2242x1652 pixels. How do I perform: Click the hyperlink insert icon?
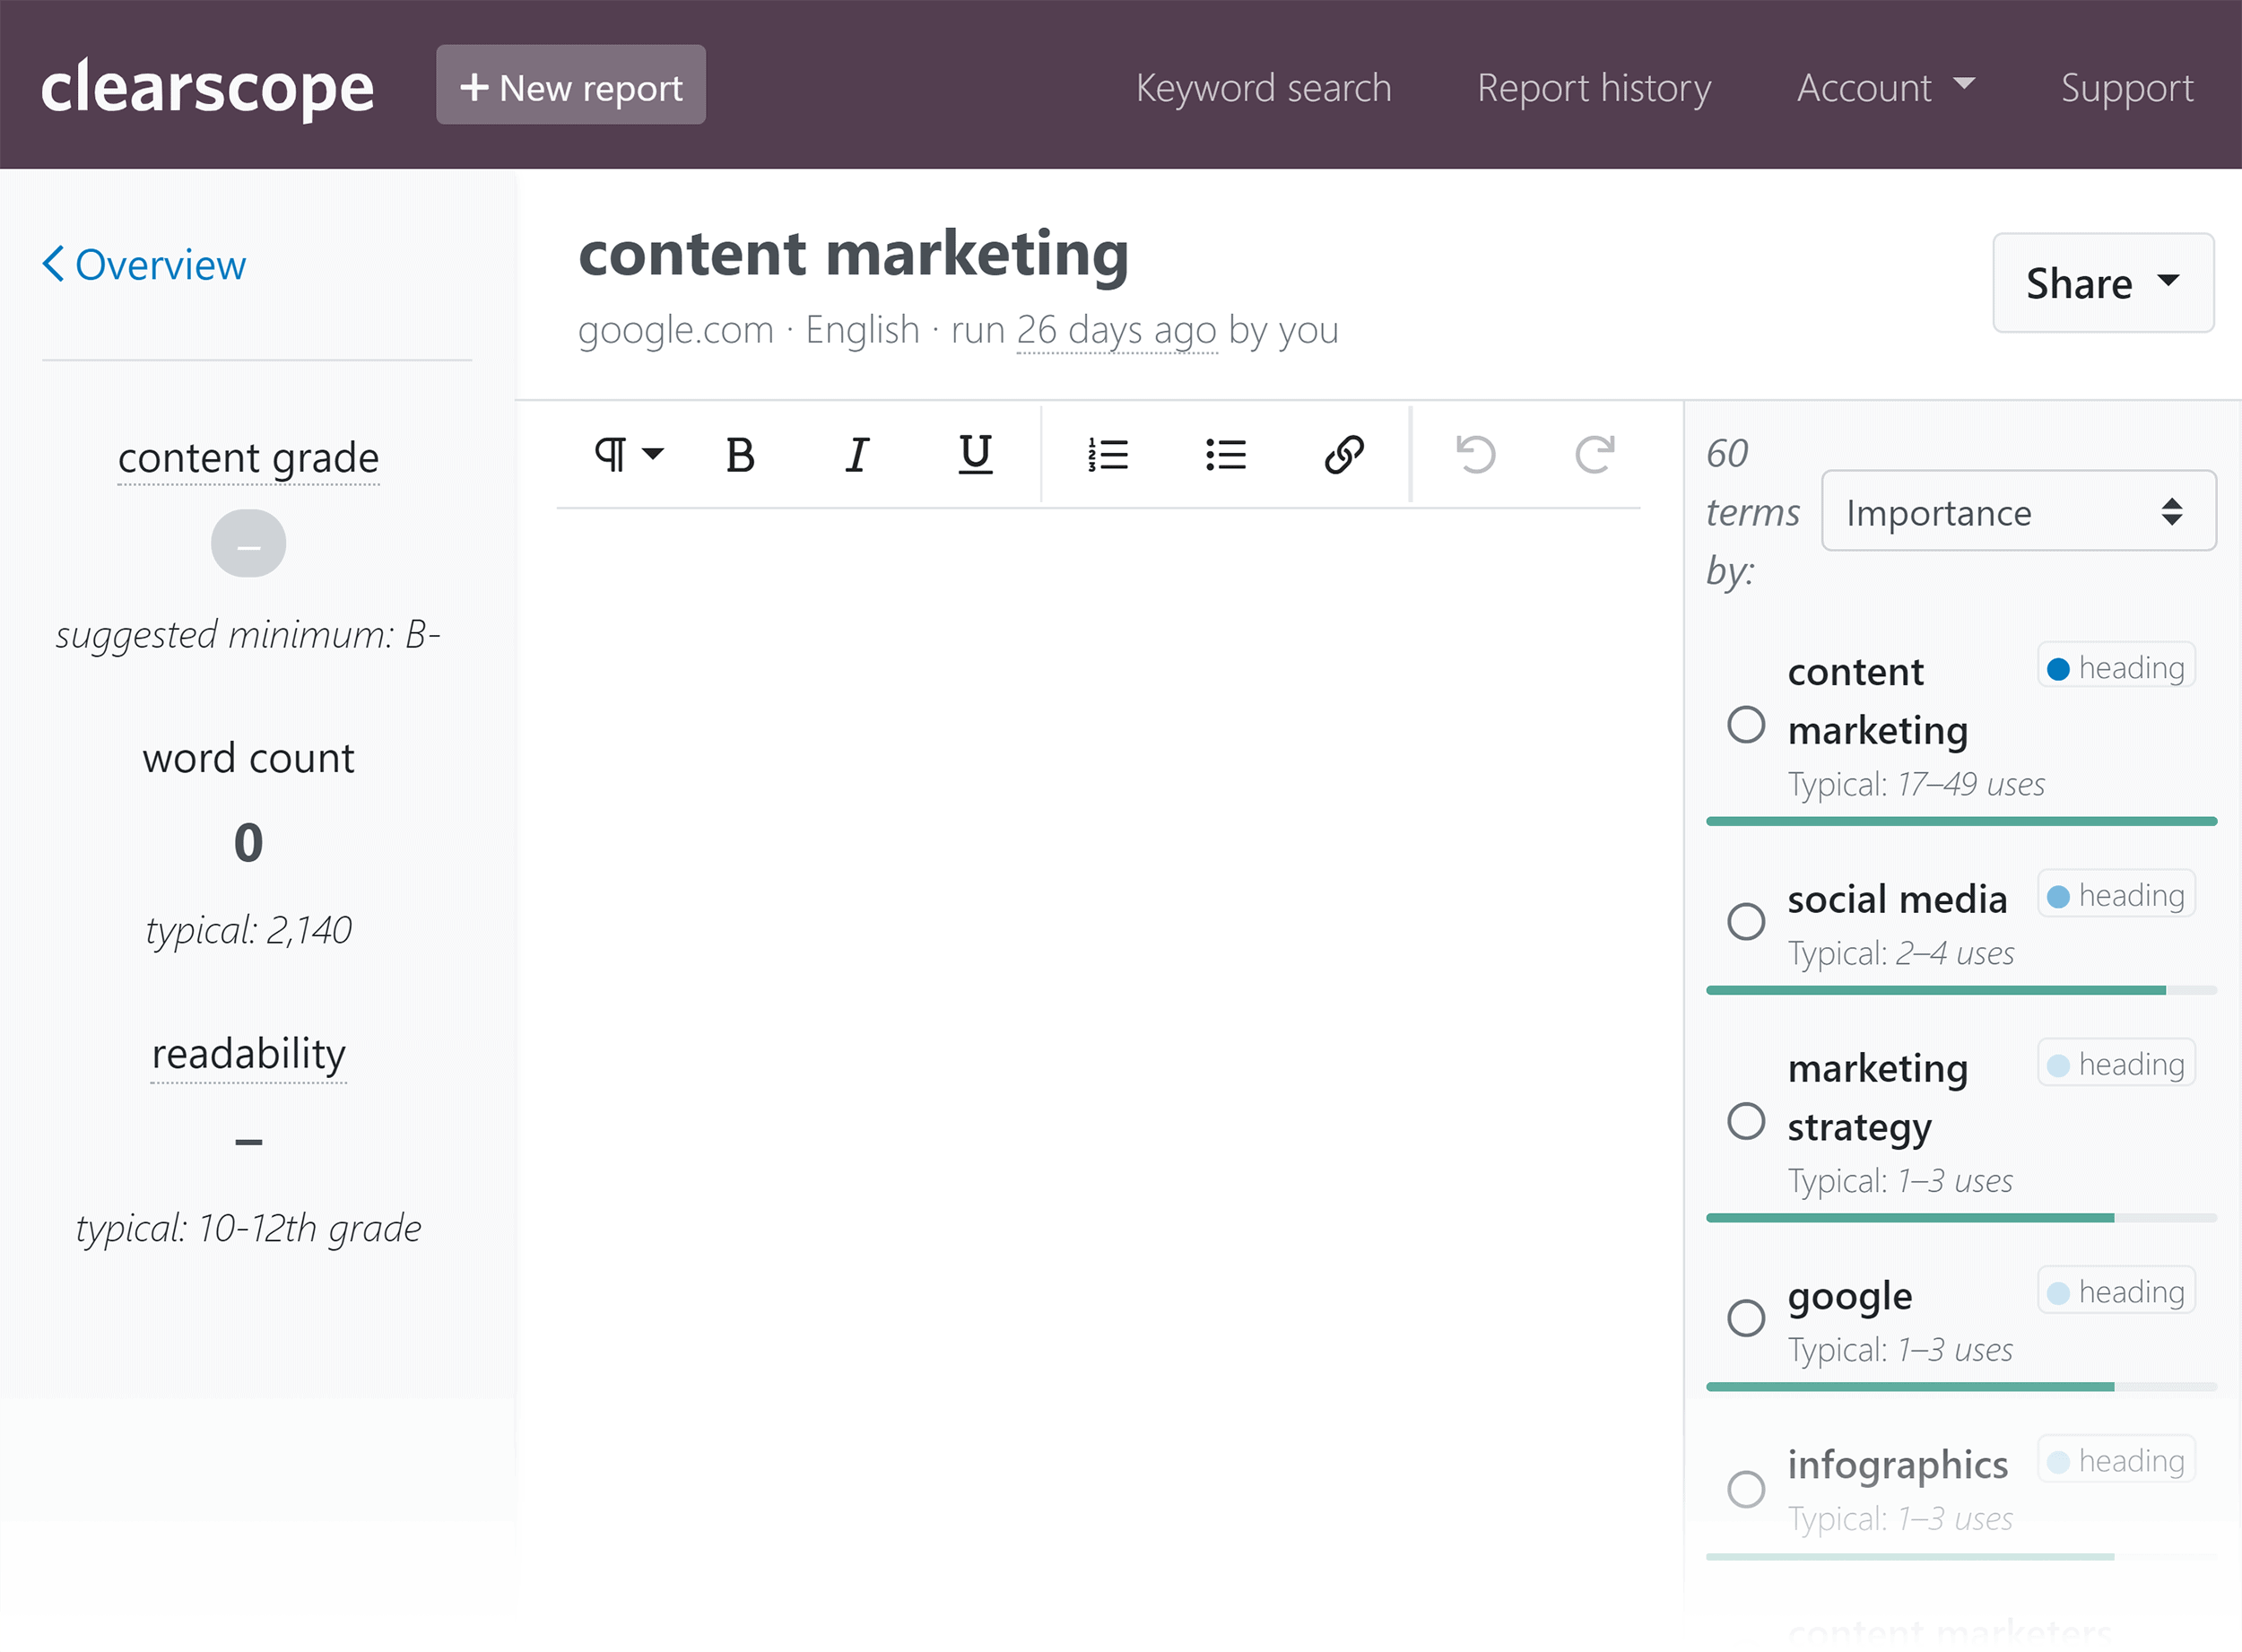click(x=1343, y=456)
